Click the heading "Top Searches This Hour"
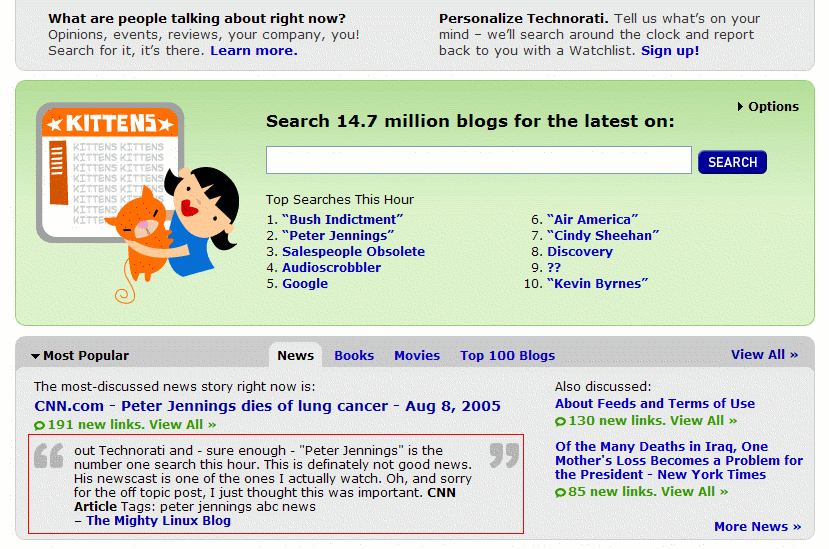Viewport: 829px width, 549px height. pos(339,200)
